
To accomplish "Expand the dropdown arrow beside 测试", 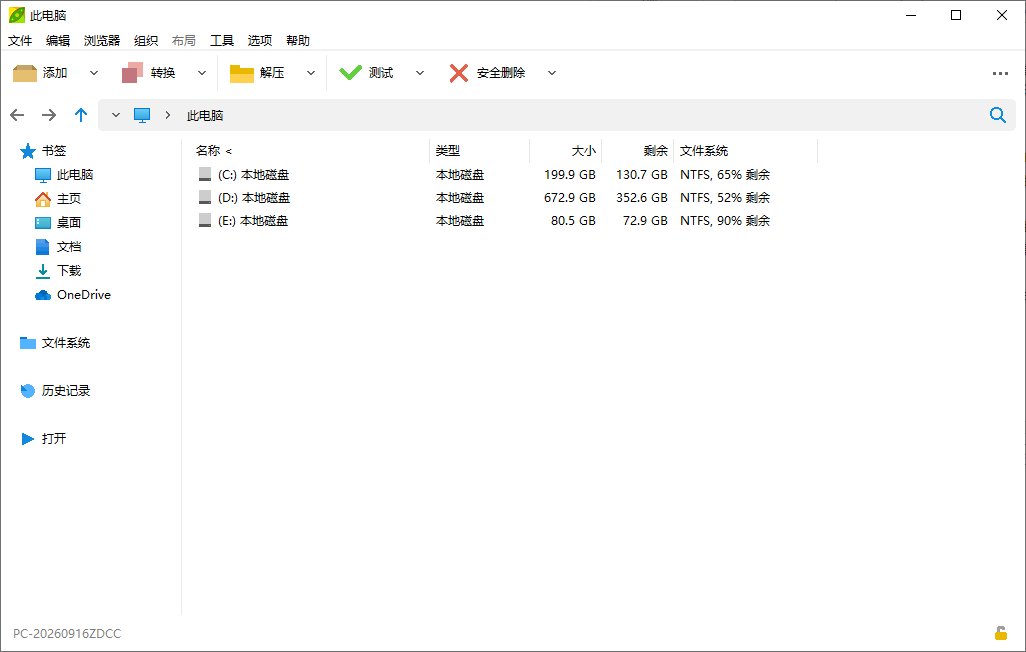I will [420, 73].
